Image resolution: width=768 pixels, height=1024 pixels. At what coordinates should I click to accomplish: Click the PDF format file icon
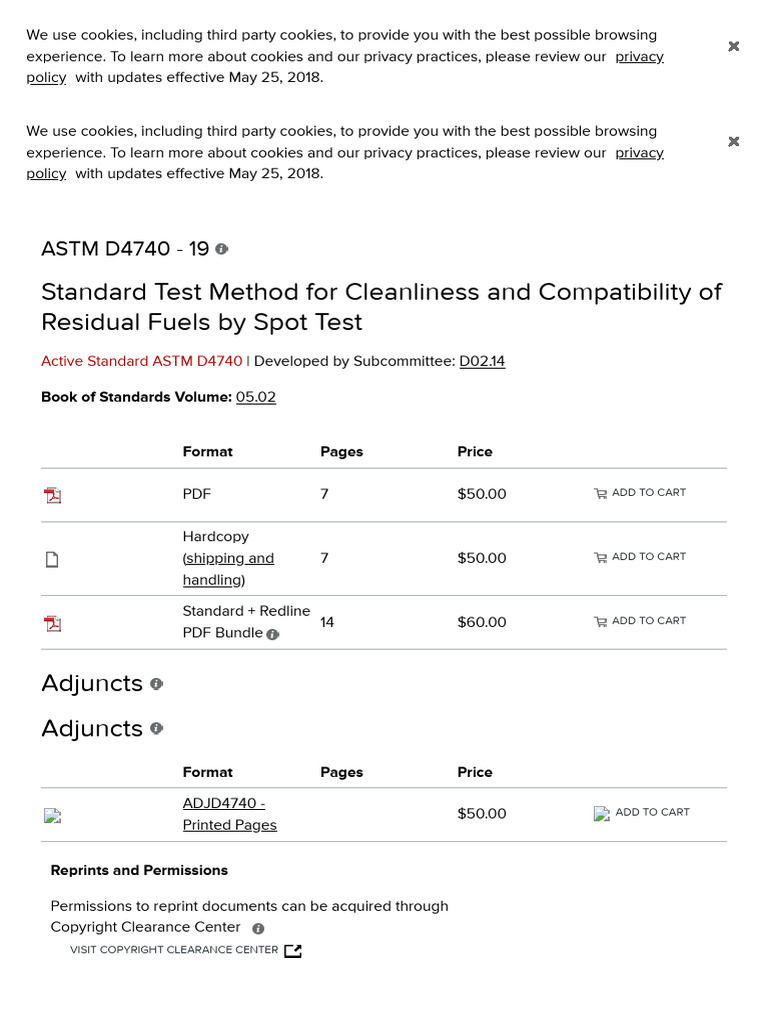click(53, 495)
